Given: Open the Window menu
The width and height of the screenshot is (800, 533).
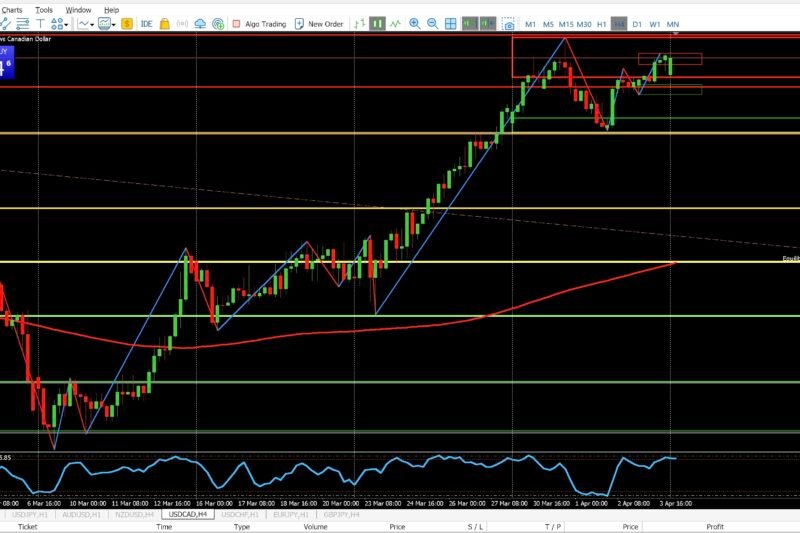Looking at the screenshot, I should click(78, 10).
